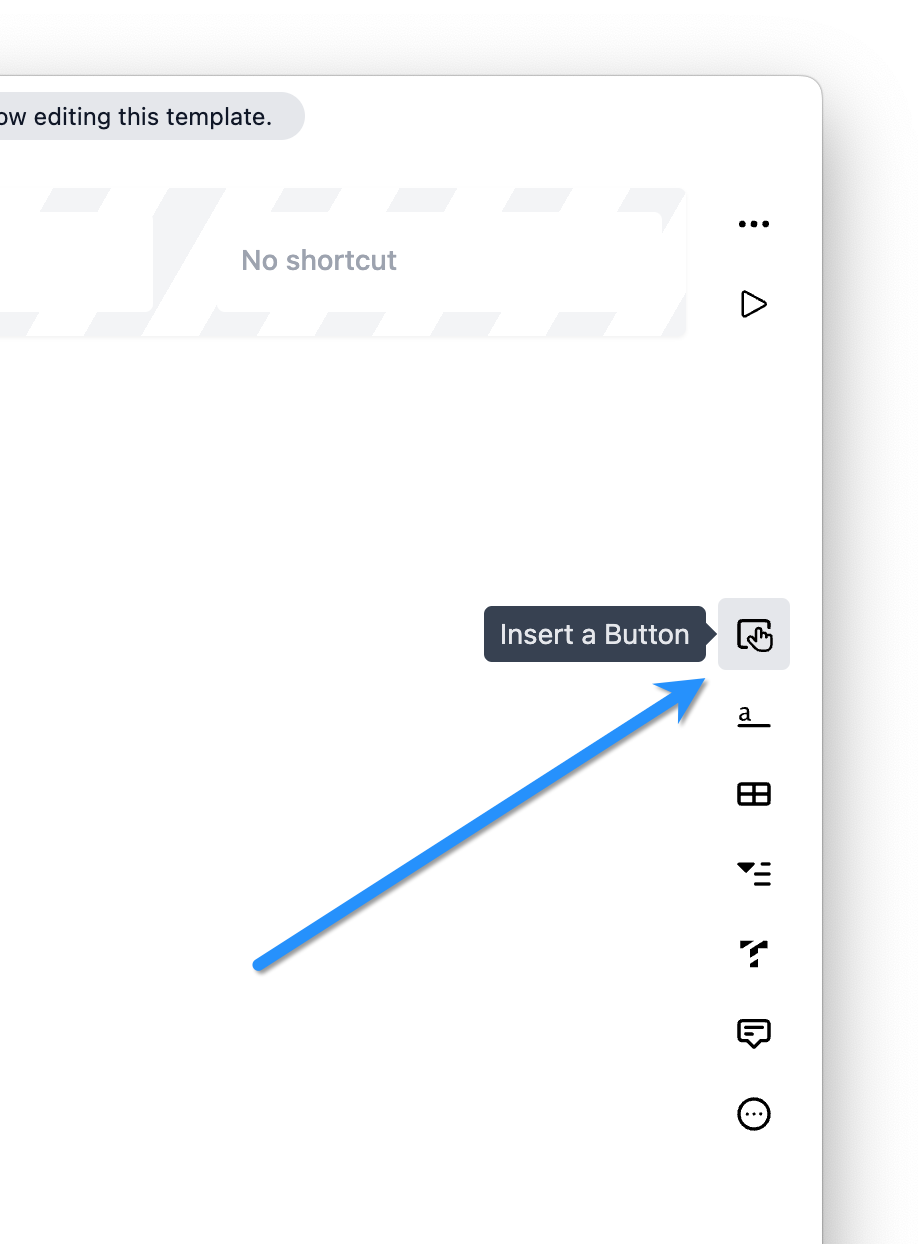Click the play triangle icon
This screenshot has width=920, height=1244.
click(x=753, y=304)
